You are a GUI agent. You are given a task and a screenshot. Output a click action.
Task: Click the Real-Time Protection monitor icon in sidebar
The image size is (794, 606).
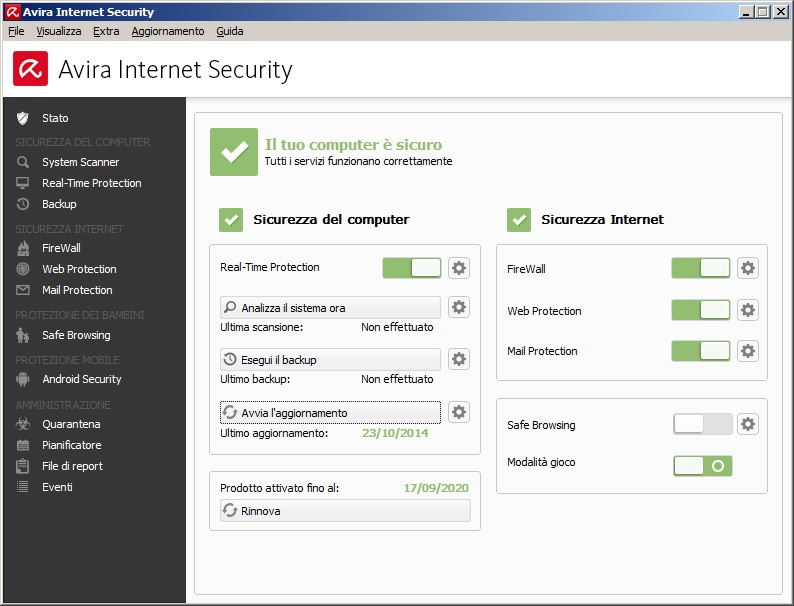click(22, 183)
